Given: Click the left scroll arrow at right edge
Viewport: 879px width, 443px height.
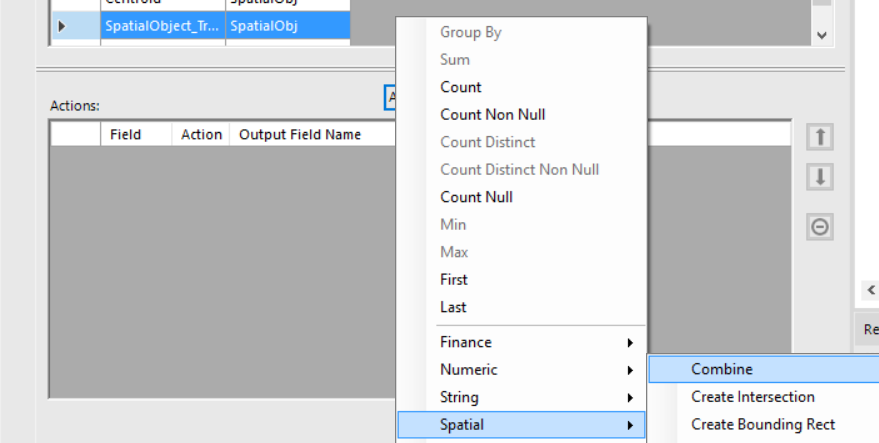Looking at the screenshot, I should pos(868,291).
